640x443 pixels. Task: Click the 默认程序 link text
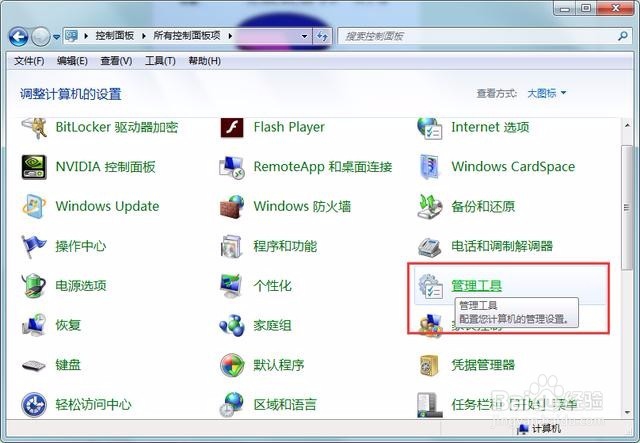point(278,365)
